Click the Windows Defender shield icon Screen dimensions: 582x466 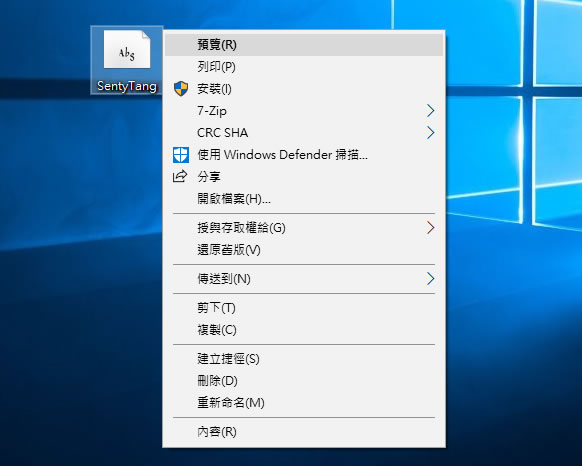[x=181, y=155]
